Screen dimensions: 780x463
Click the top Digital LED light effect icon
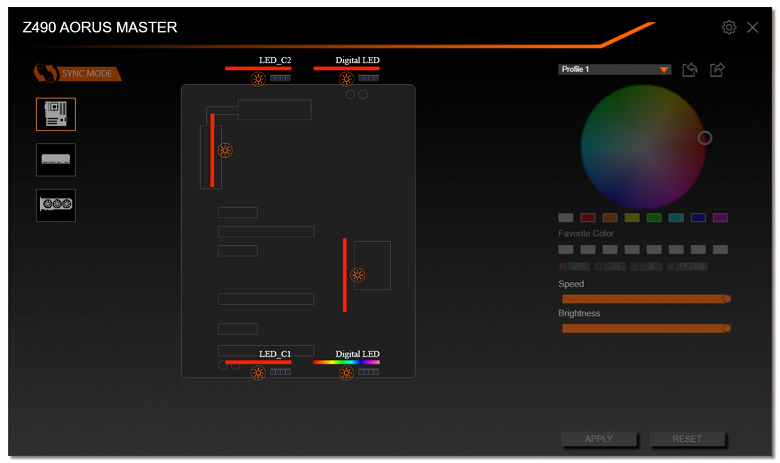coord(346,79)
